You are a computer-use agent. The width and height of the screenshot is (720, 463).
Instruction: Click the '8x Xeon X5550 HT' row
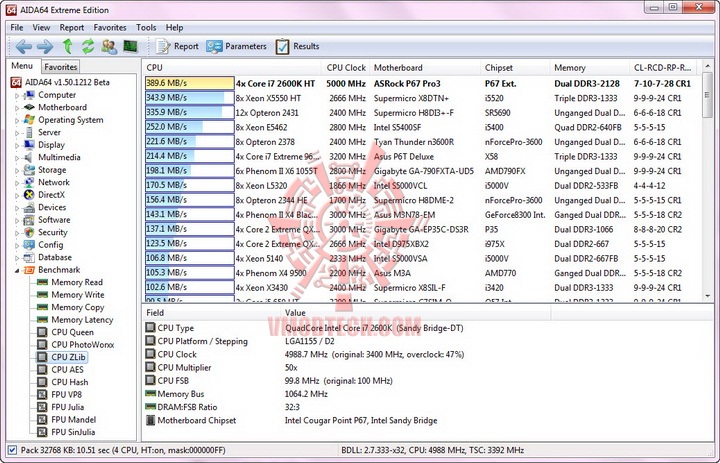coord(422,98)
